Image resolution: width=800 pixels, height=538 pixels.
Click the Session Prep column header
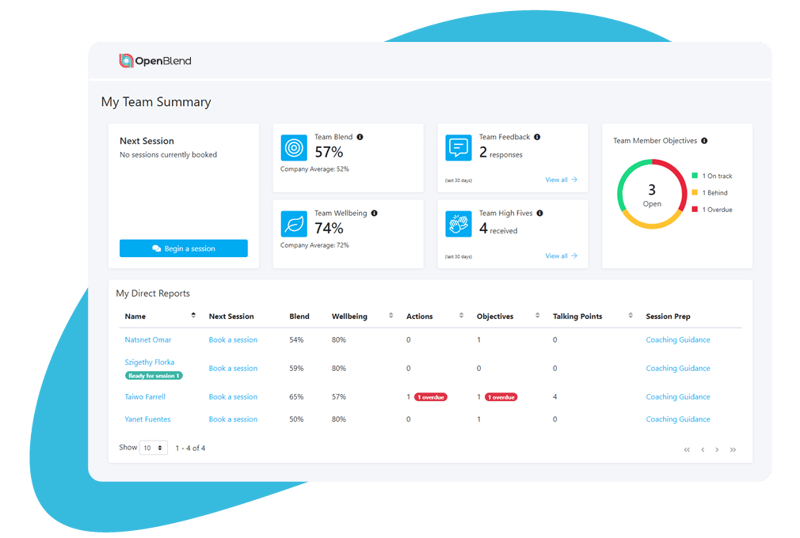point(668,316)
